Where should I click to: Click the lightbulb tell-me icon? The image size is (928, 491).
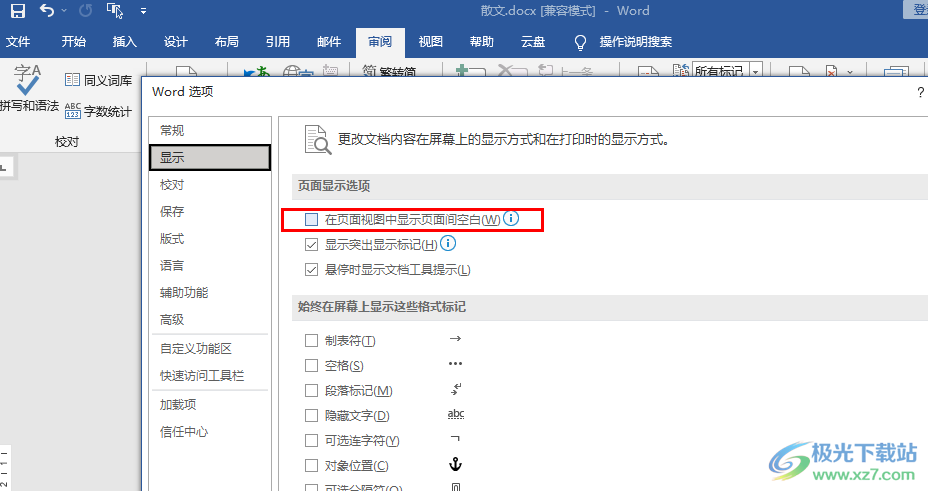(x=581, y=42)
